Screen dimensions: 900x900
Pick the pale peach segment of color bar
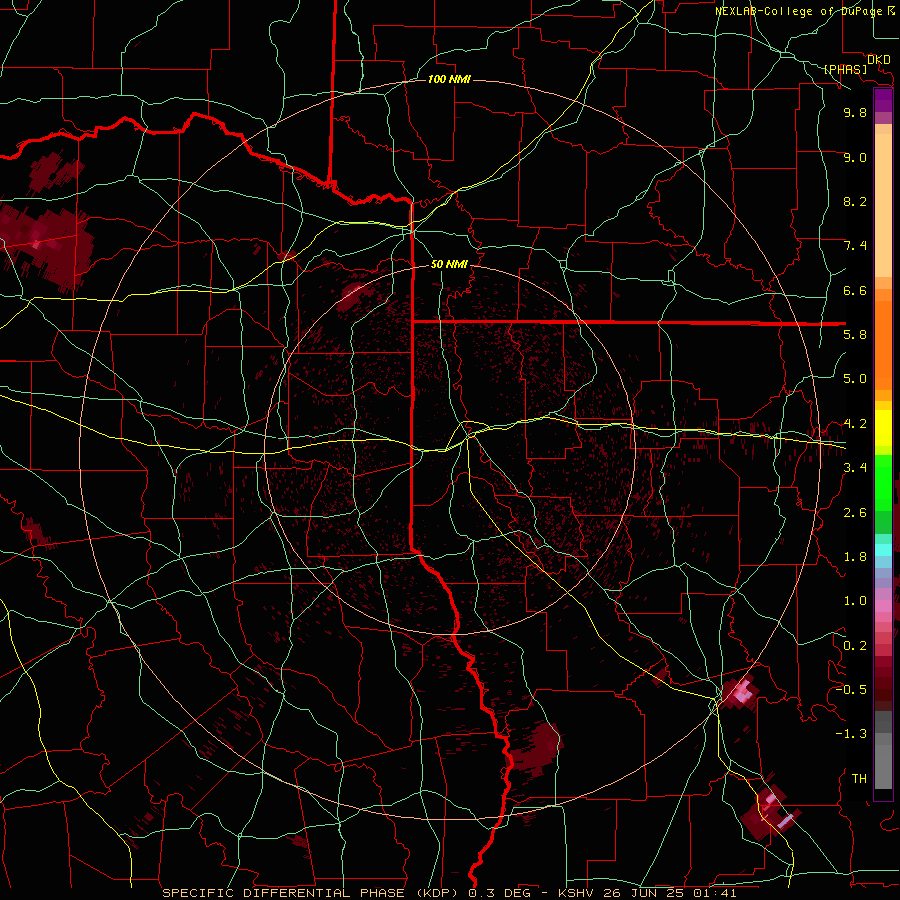click(x=883, y=207)
